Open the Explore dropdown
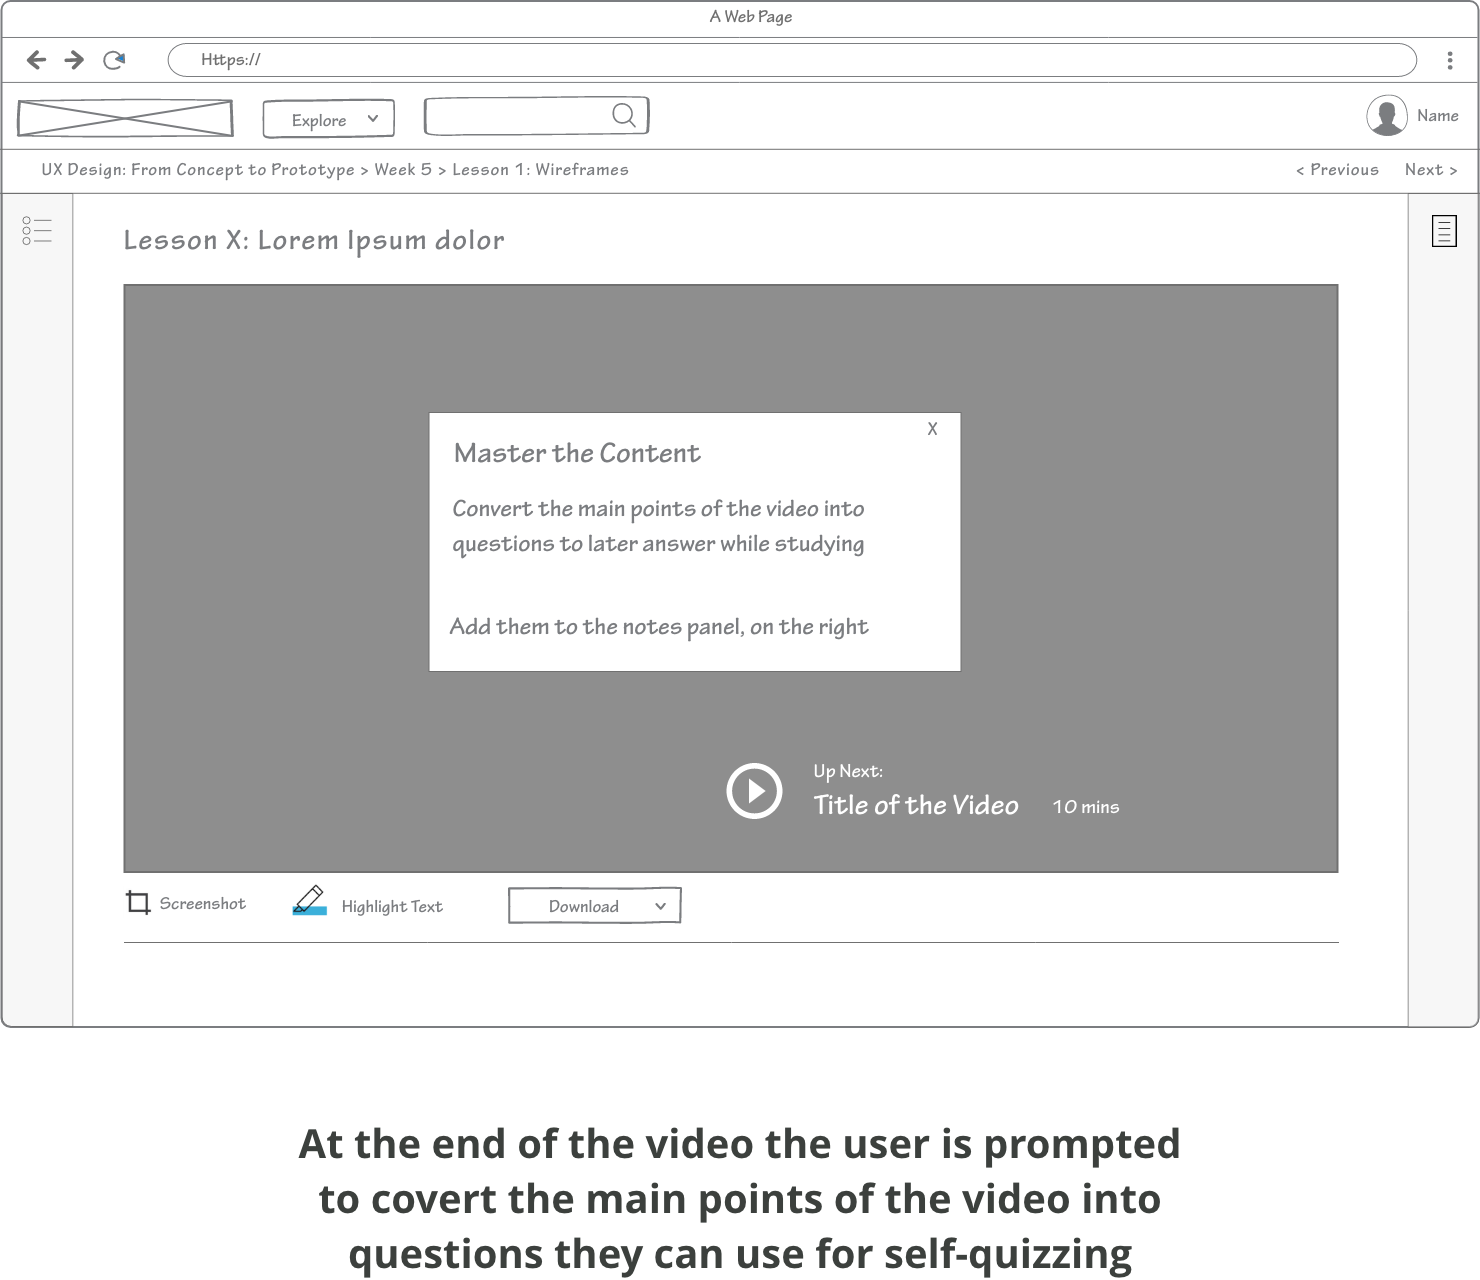The height and width of the screenshot is (1280, 1480). [x=329, y=119]
